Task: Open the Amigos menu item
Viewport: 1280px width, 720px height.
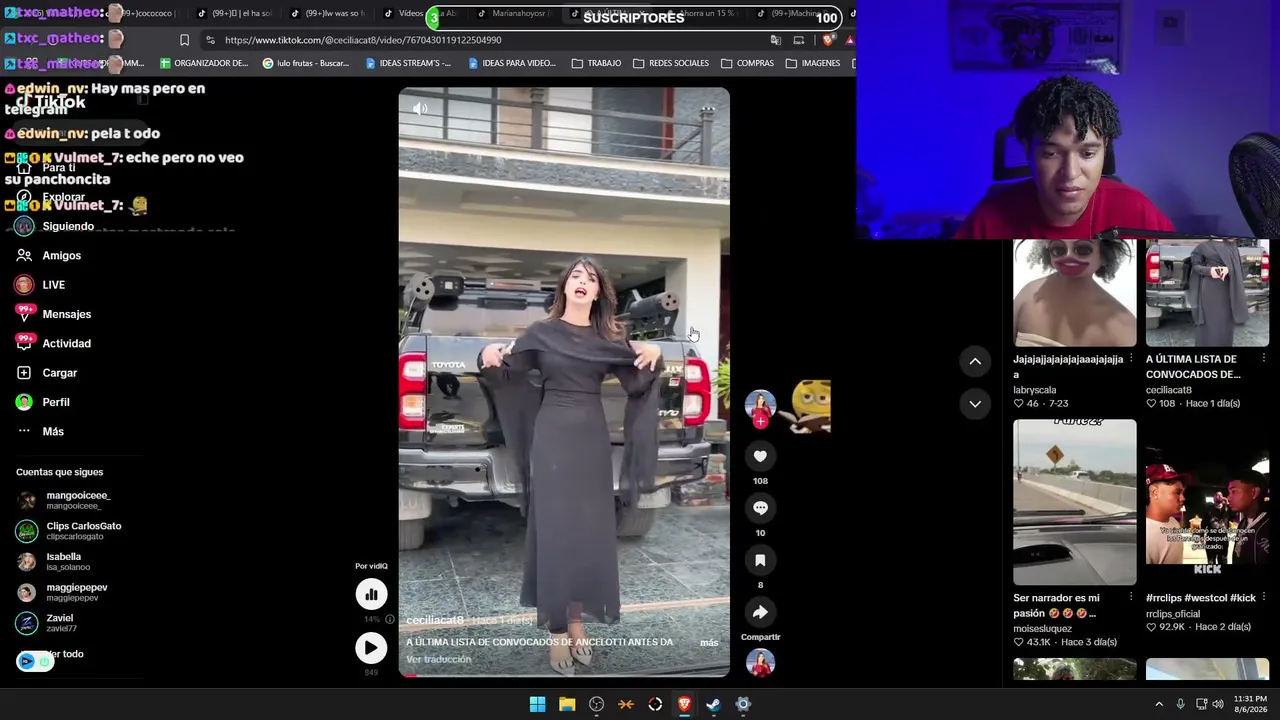Action: (62, 255)
